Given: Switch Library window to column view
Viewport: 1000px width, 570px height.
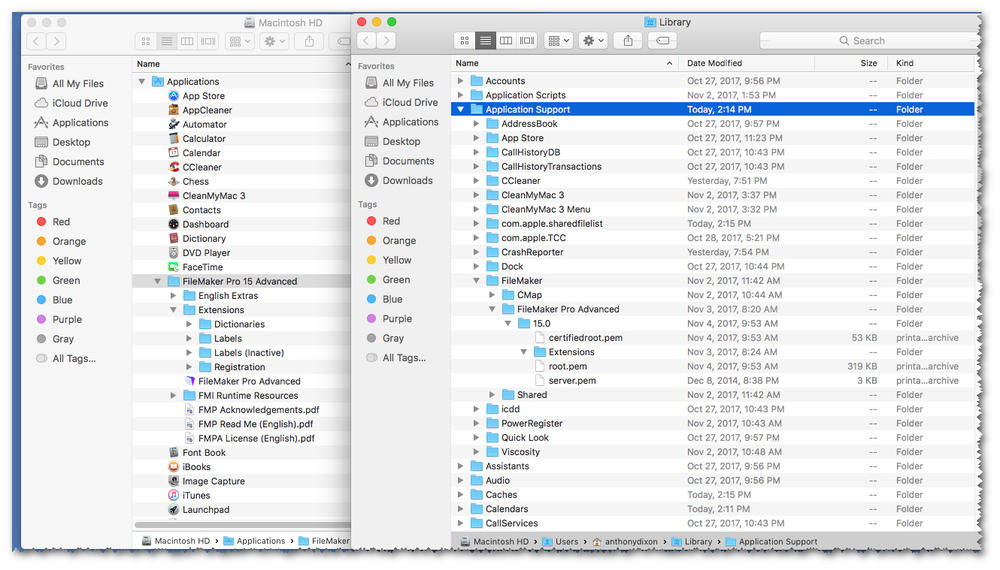Looking at the screenshot, I should pos(506,41).
